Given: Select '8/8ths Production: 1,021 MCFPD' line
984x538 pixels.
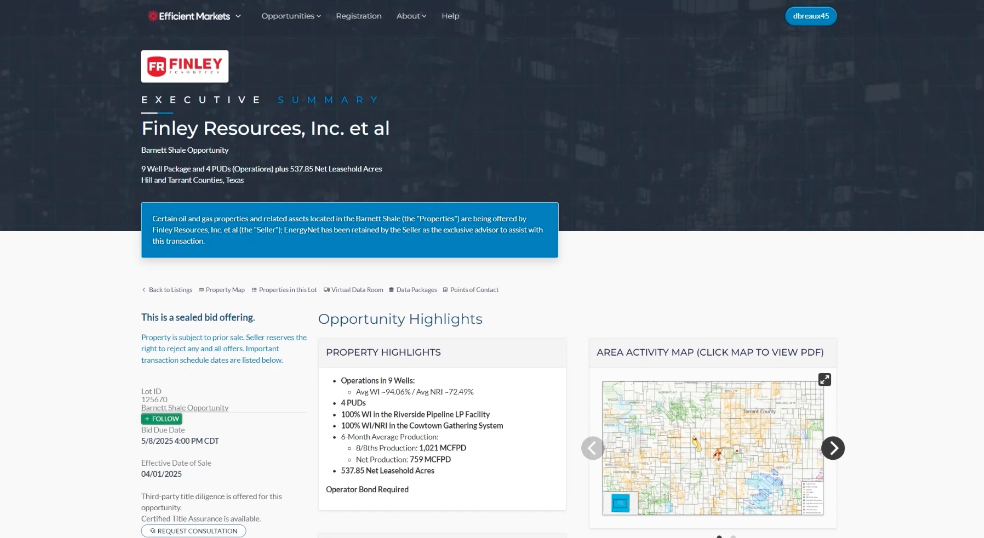Looking at the screenshot, I should click(x=410, y=448).
